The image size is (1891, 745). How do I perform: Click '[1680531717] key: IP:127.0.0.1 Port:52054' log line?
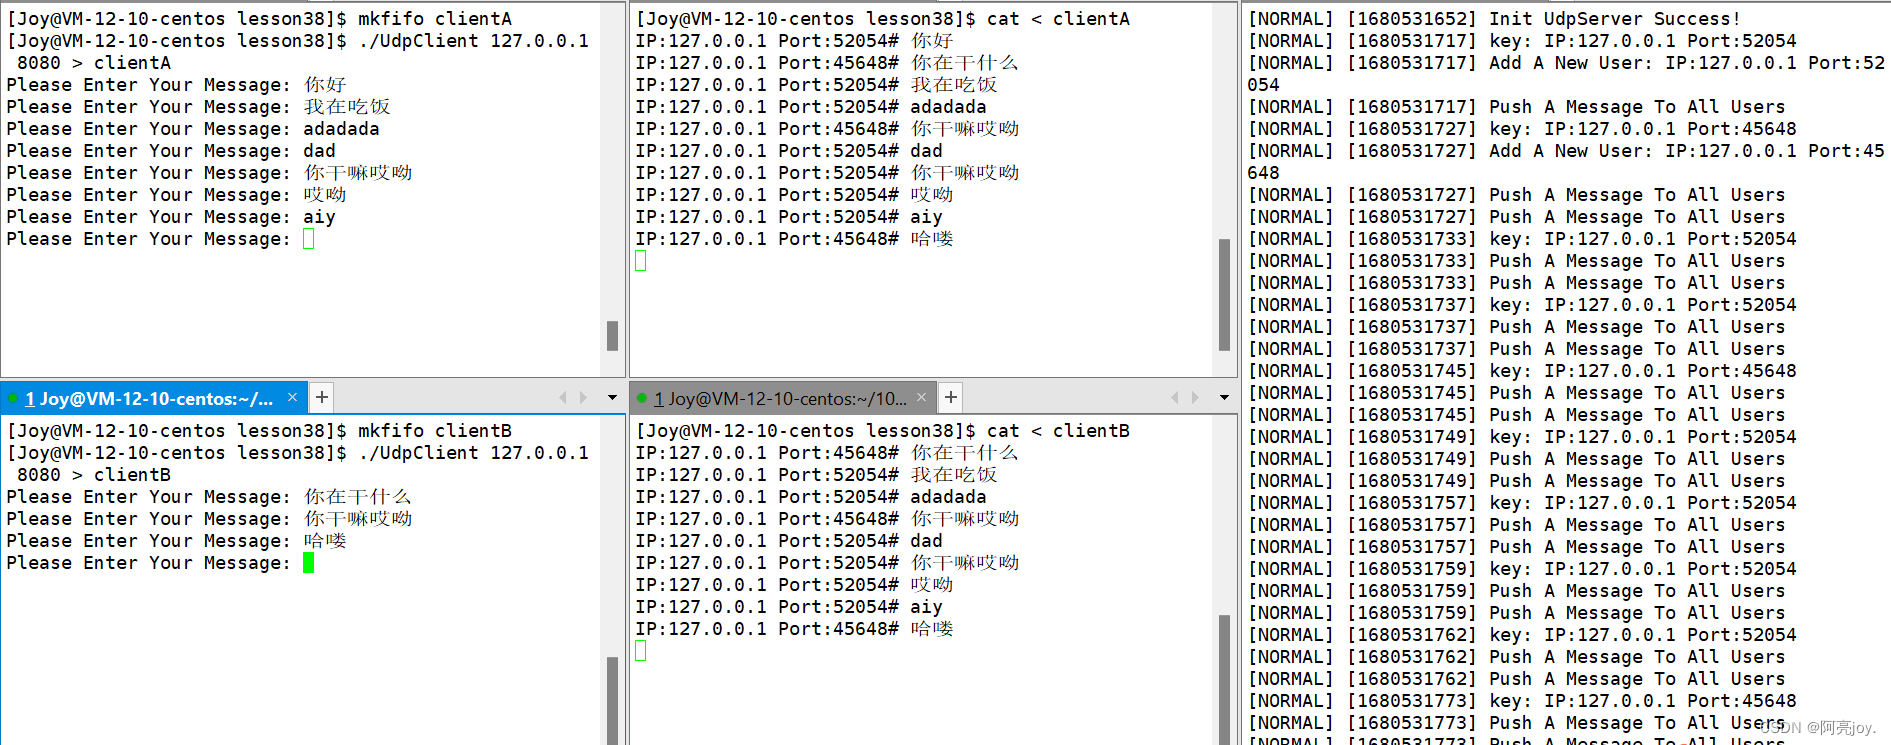tap(1522, 41)
